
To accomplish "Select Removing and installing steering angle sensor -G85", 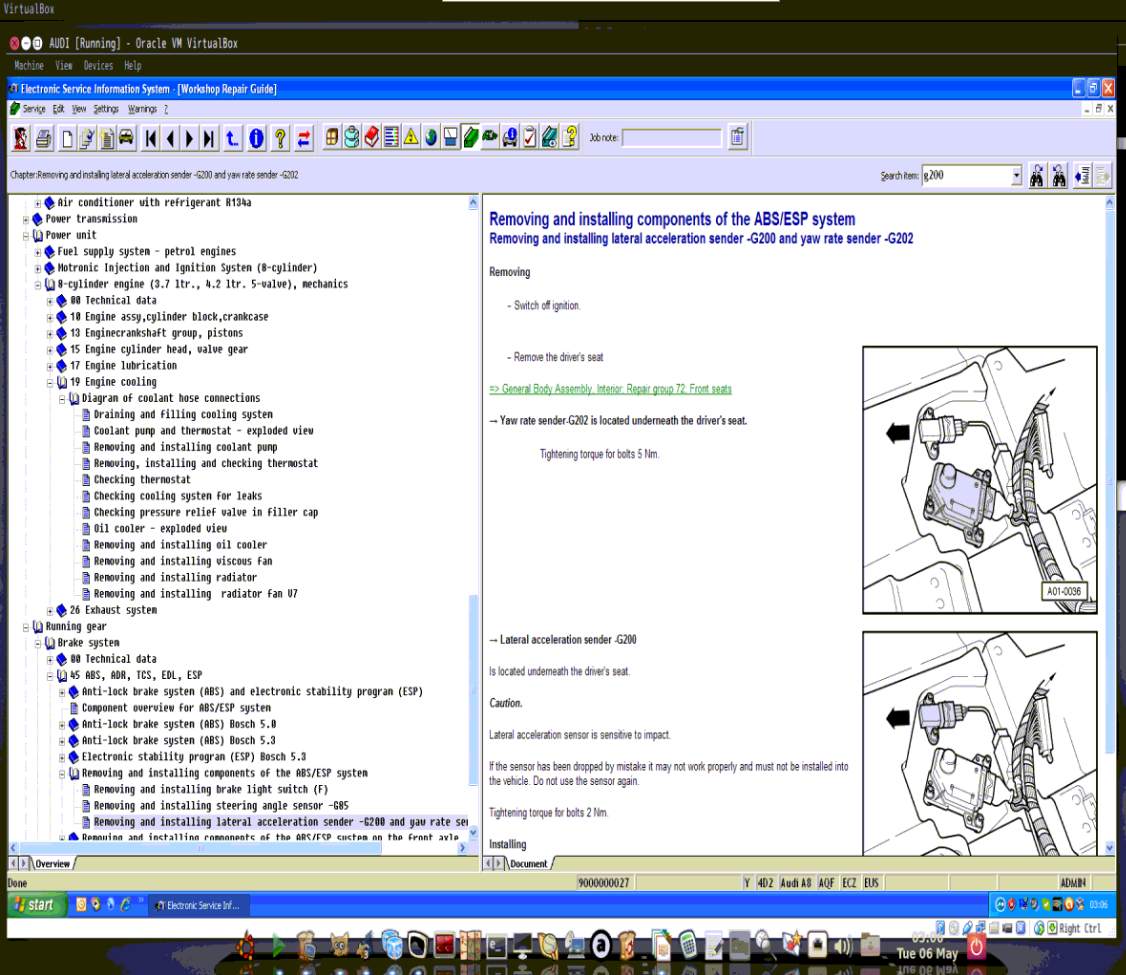I will [221, 806].
